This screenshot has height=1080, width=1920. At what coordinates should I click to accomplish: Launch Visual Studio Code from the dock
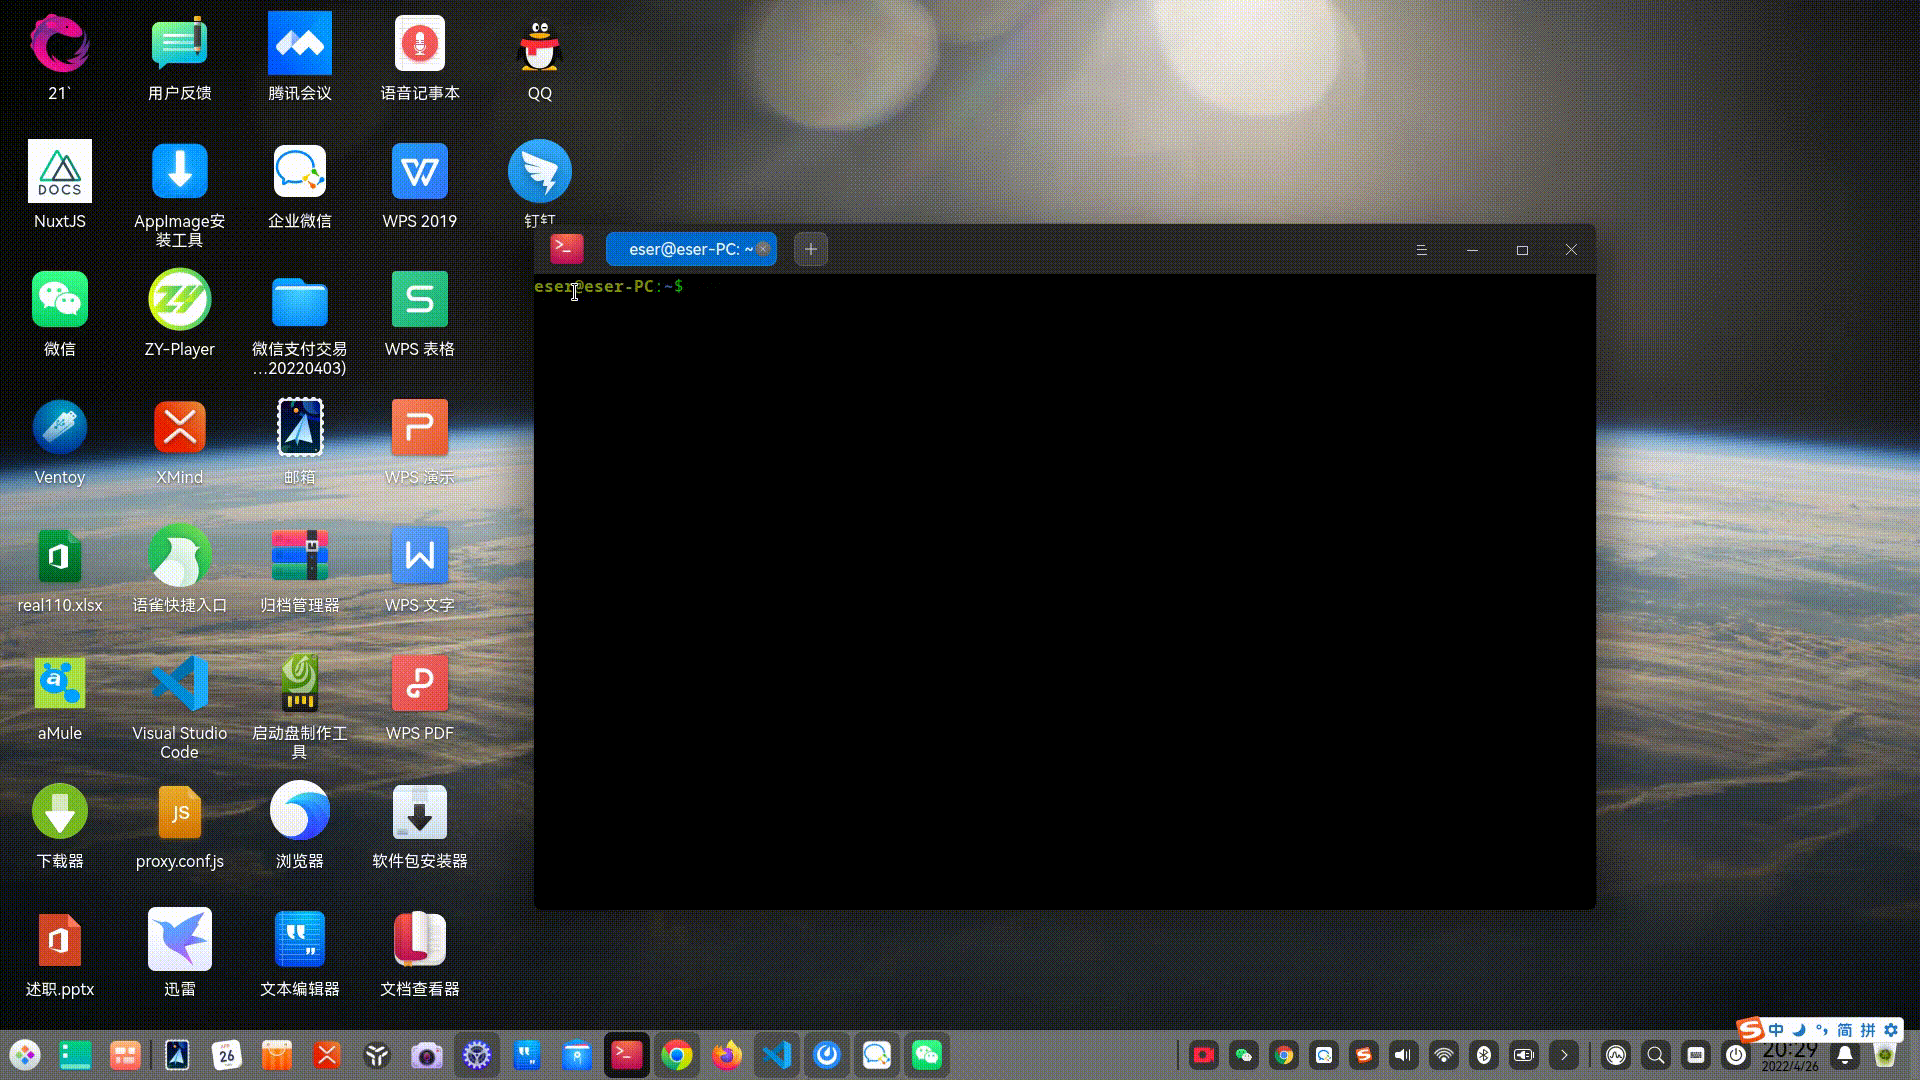tap(777, 1054)
